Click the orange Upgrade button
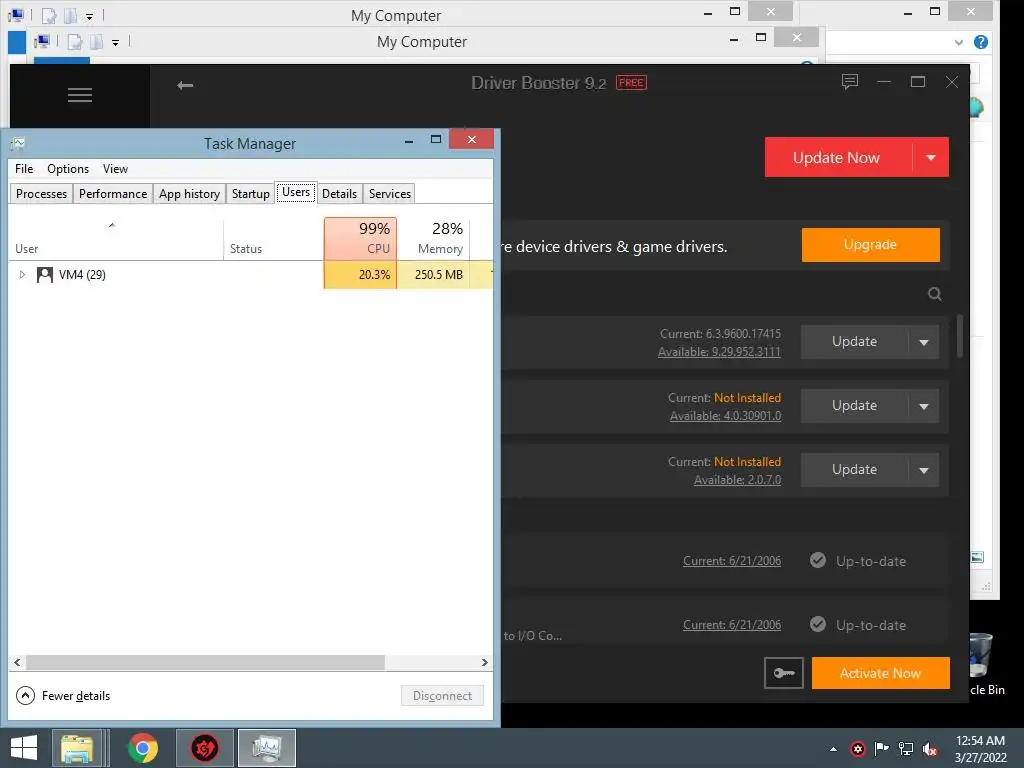 coord(871,245)
